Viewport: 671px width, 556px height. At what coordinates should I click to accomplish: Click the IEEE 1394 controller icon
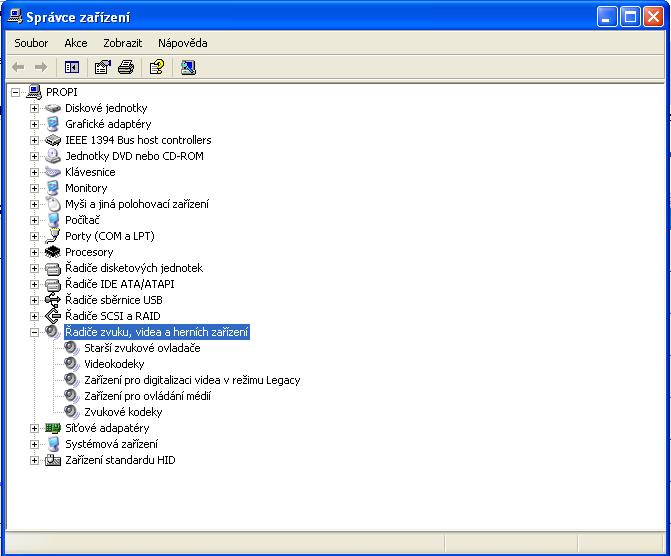tap(53, 140)
